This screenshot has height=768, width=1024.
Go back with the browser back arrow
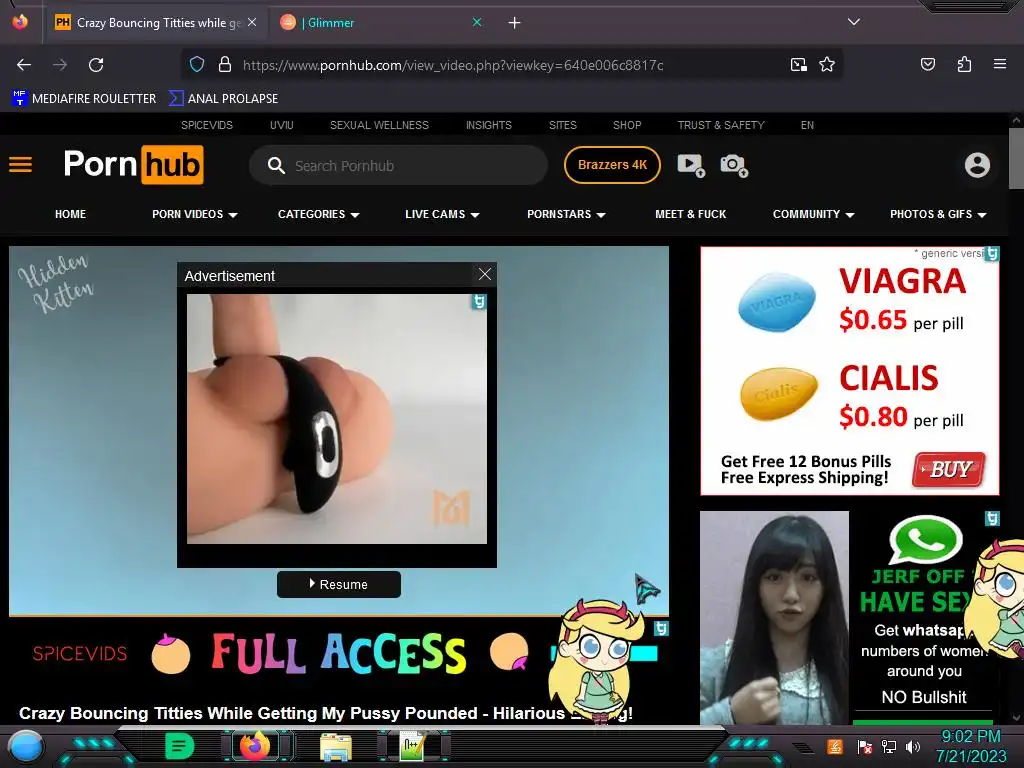pos(24,65)
